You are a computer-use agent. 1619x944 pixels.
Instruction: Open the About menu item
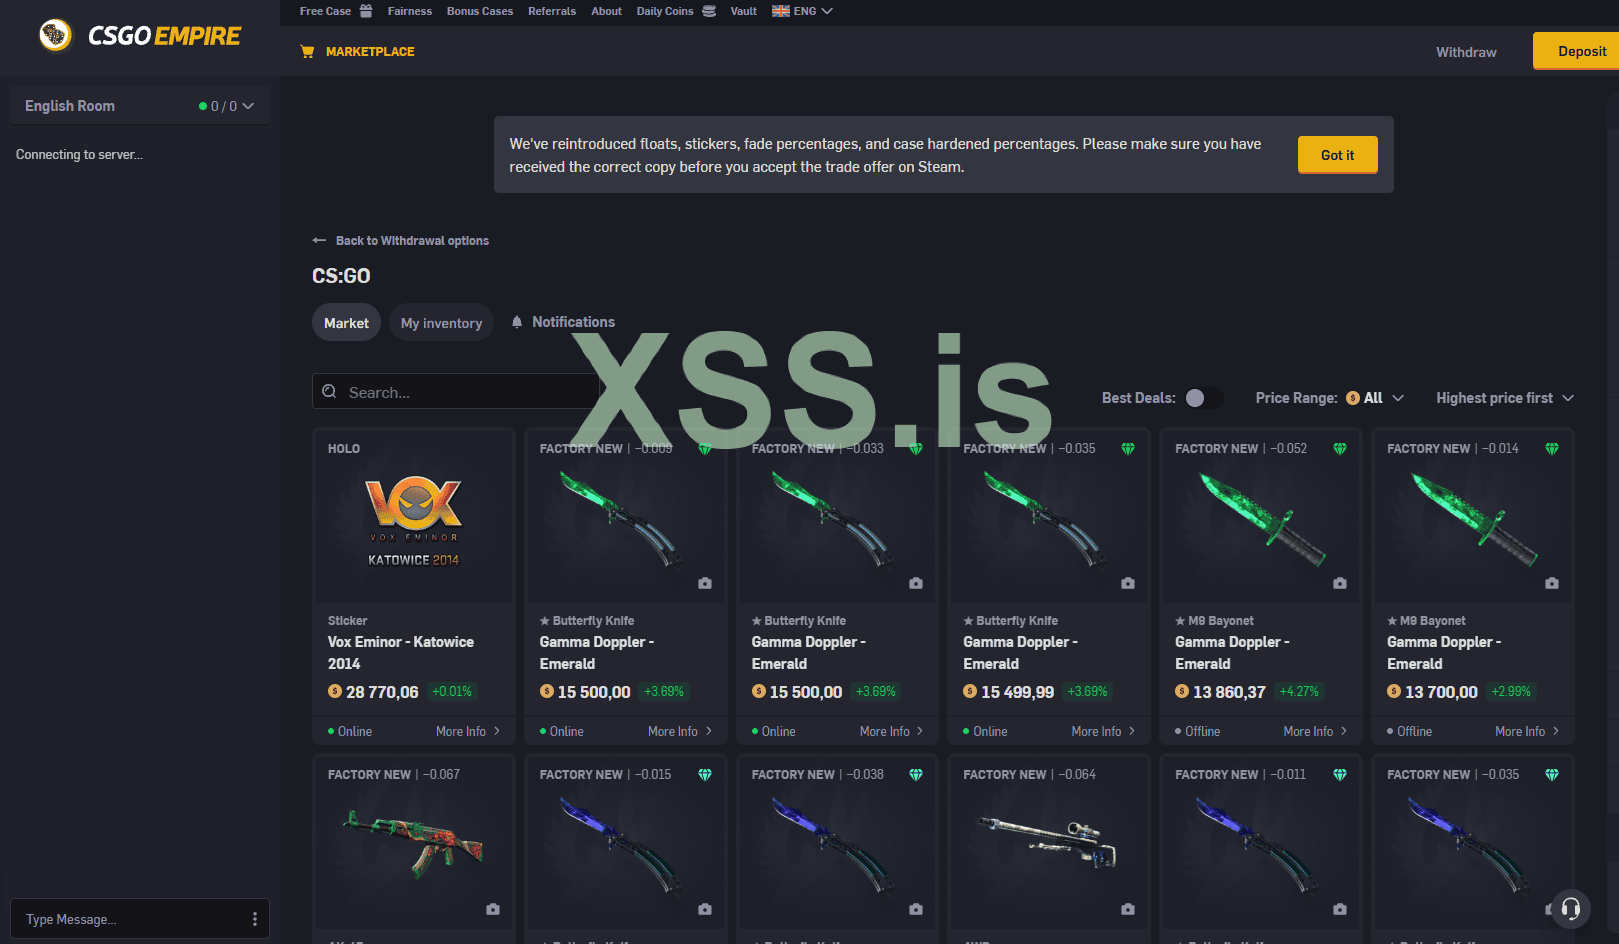(x=607, y=11)
